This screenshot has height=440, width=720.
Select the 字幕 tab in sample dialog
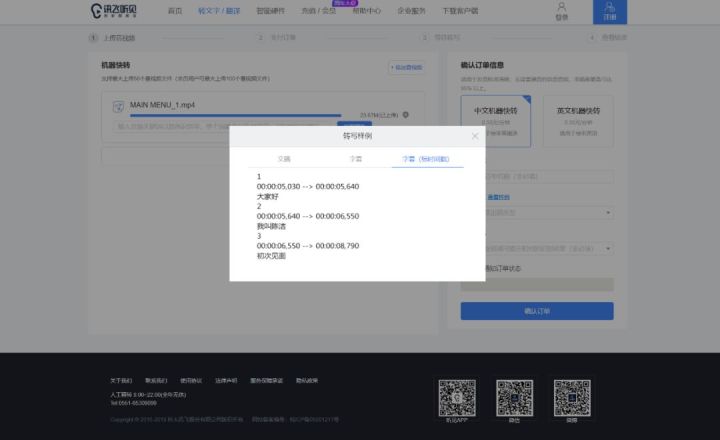pos(355,159)
